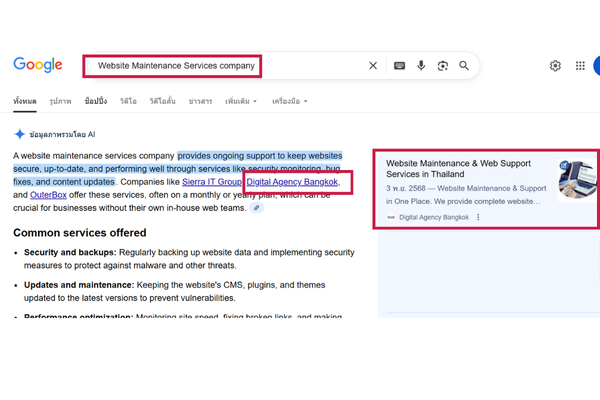
Task: Start voice search with the microphone icon
Action: tap(421, 66)
